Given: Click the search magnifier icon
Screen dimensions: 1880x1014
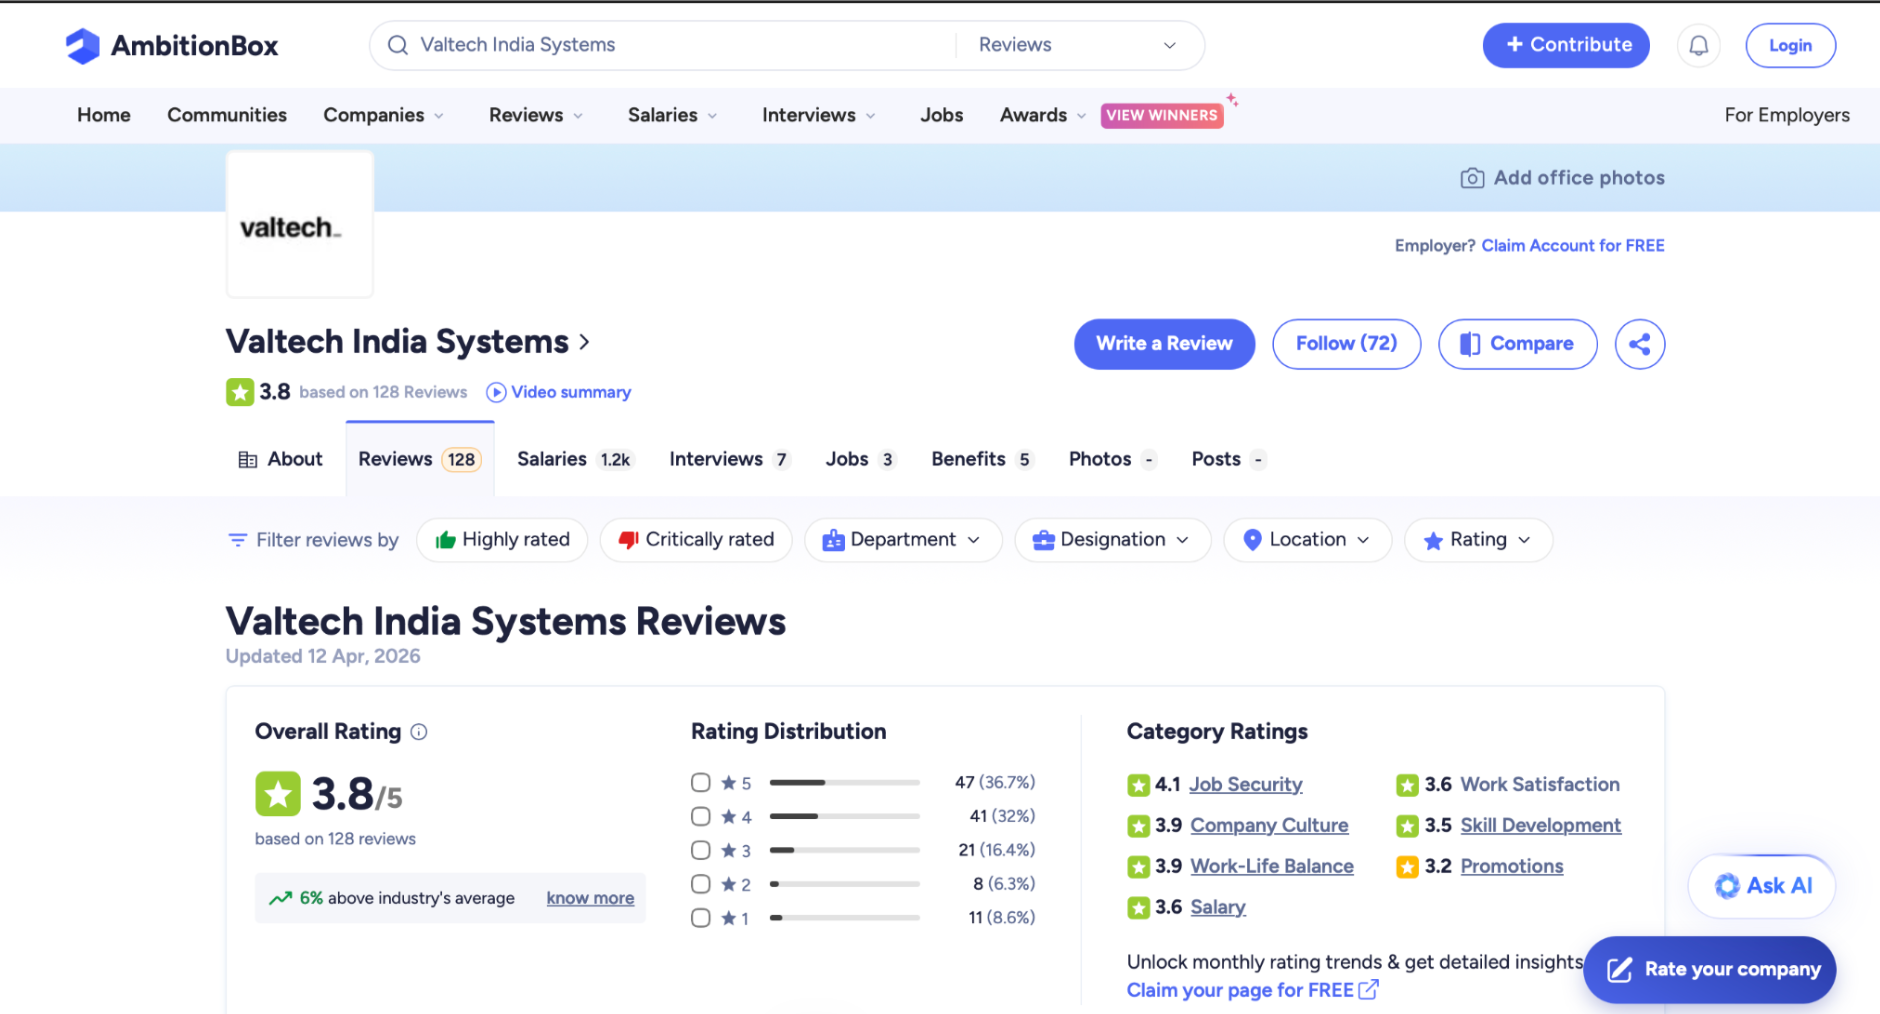Looking at the screenshot, I should pos(398,45).
